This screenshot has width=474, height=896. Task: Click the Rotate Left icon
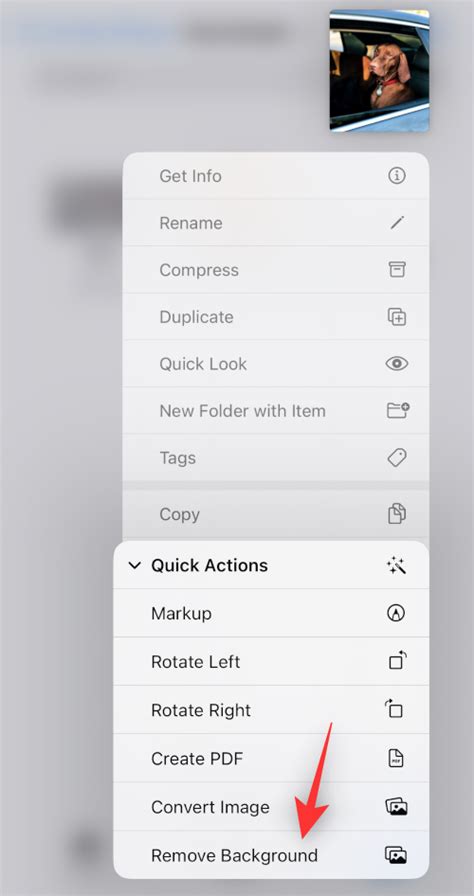(x=397, y=661)
